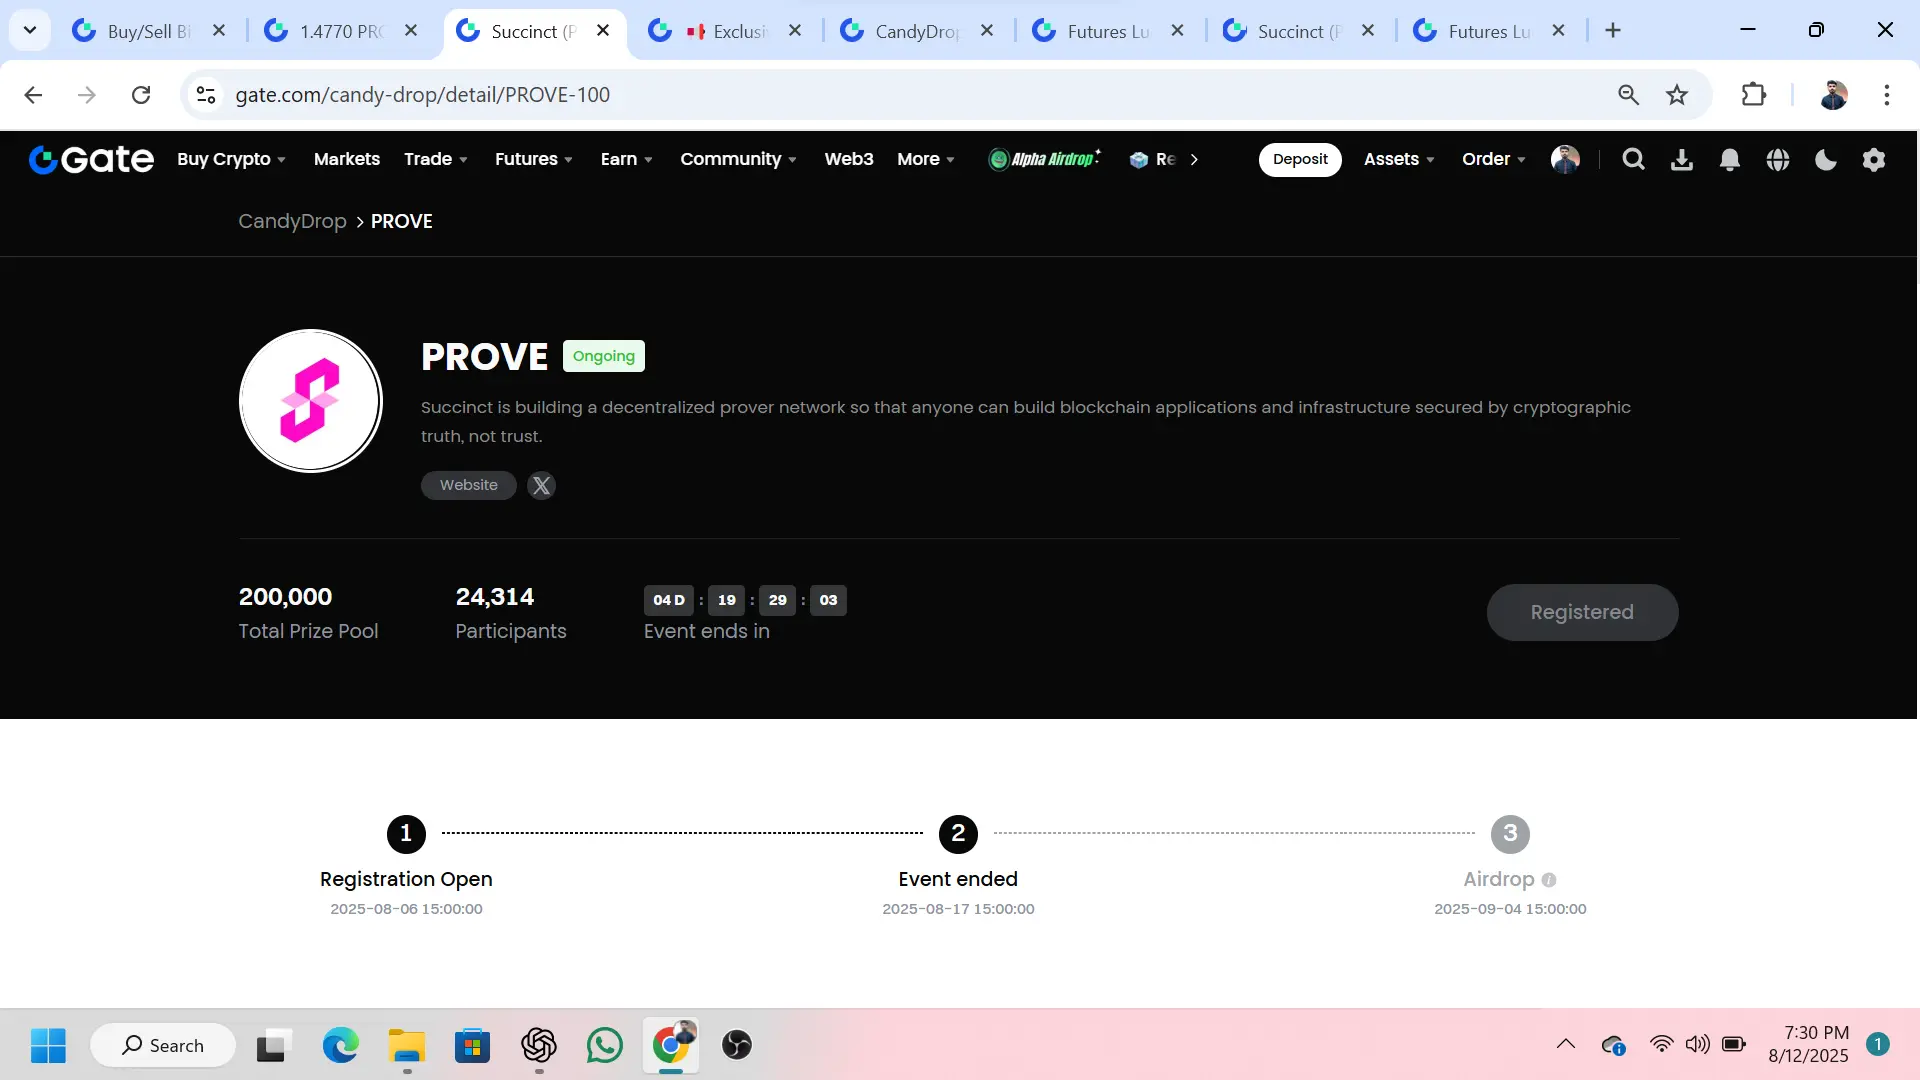Expand the More menu

pos(926,159)
